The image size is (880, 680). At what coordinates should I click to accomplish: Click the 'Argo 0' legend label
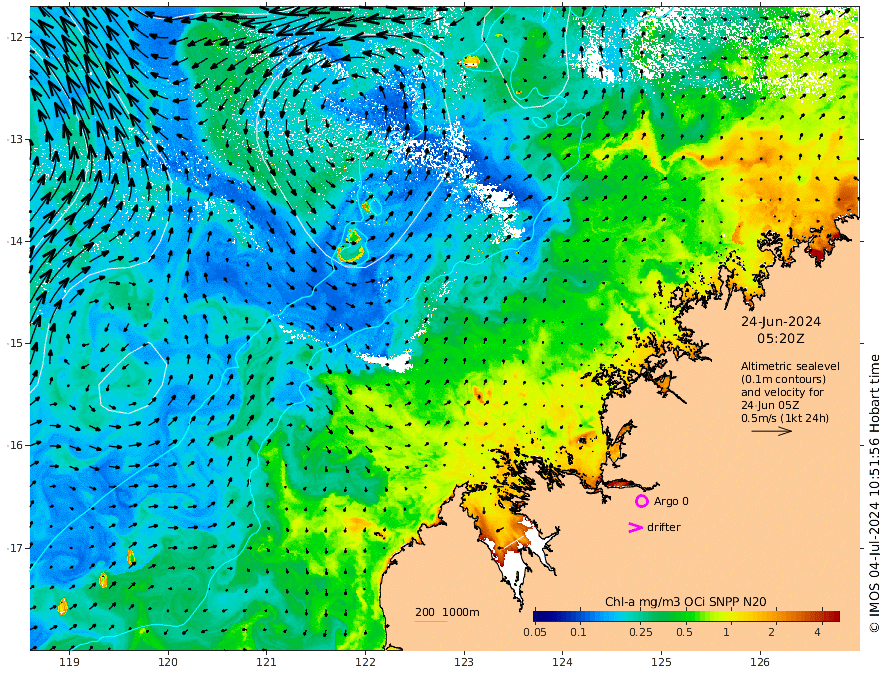pos(671,501)
